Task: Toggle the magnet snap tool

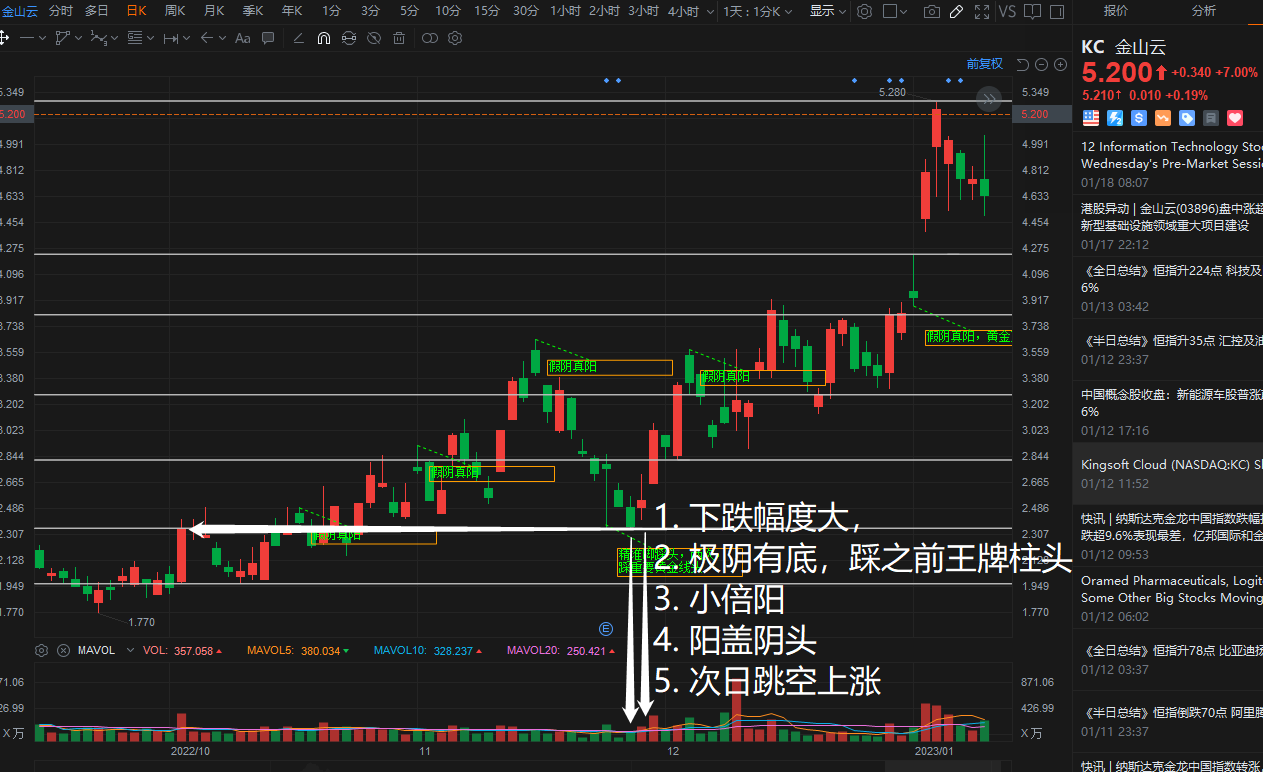Action: click(x=323, y=38)
